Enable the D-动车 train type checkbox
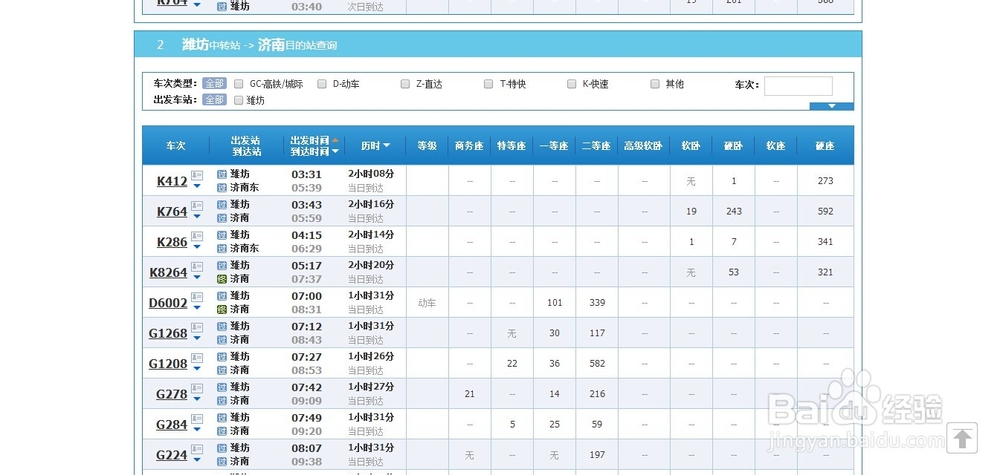This screenshot has width=1000, height=475. coord(322,84)
